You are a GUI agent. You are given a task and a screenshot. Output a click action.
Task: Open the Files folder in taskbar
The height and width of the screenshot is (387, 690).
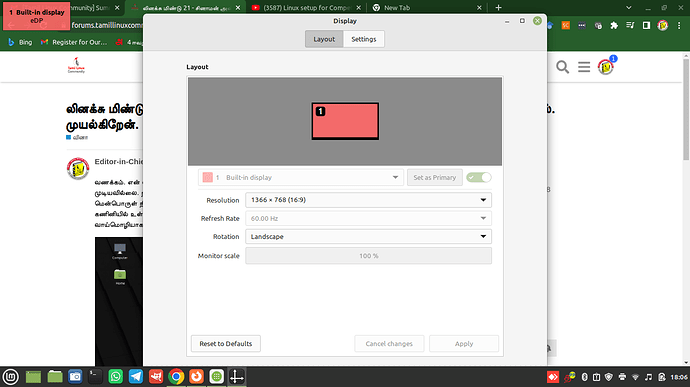[x=55, y=376]
